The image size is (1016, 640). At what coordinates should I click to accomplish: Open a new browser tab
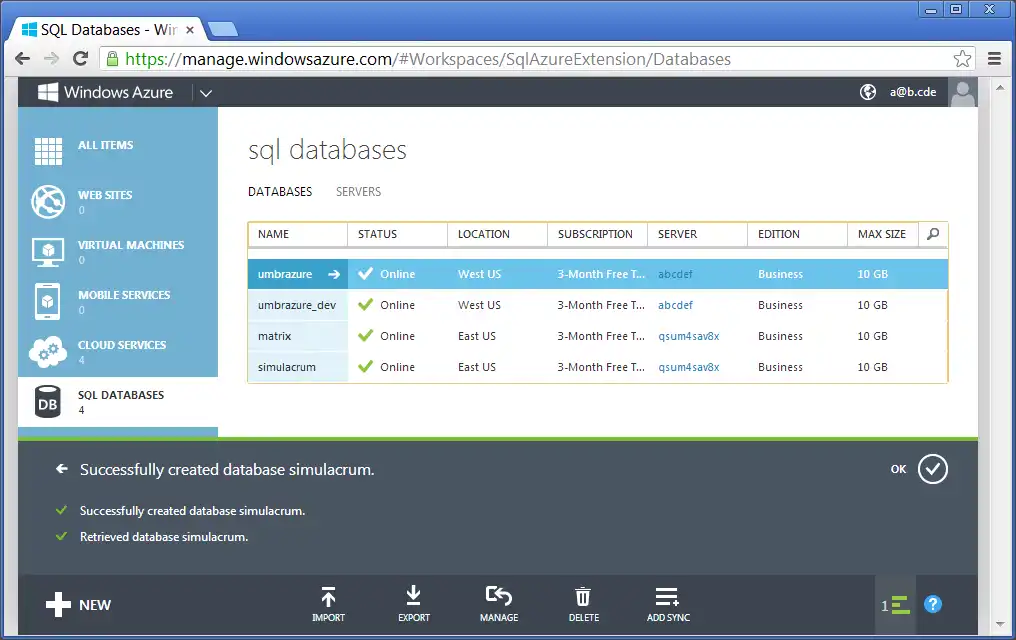224,30
